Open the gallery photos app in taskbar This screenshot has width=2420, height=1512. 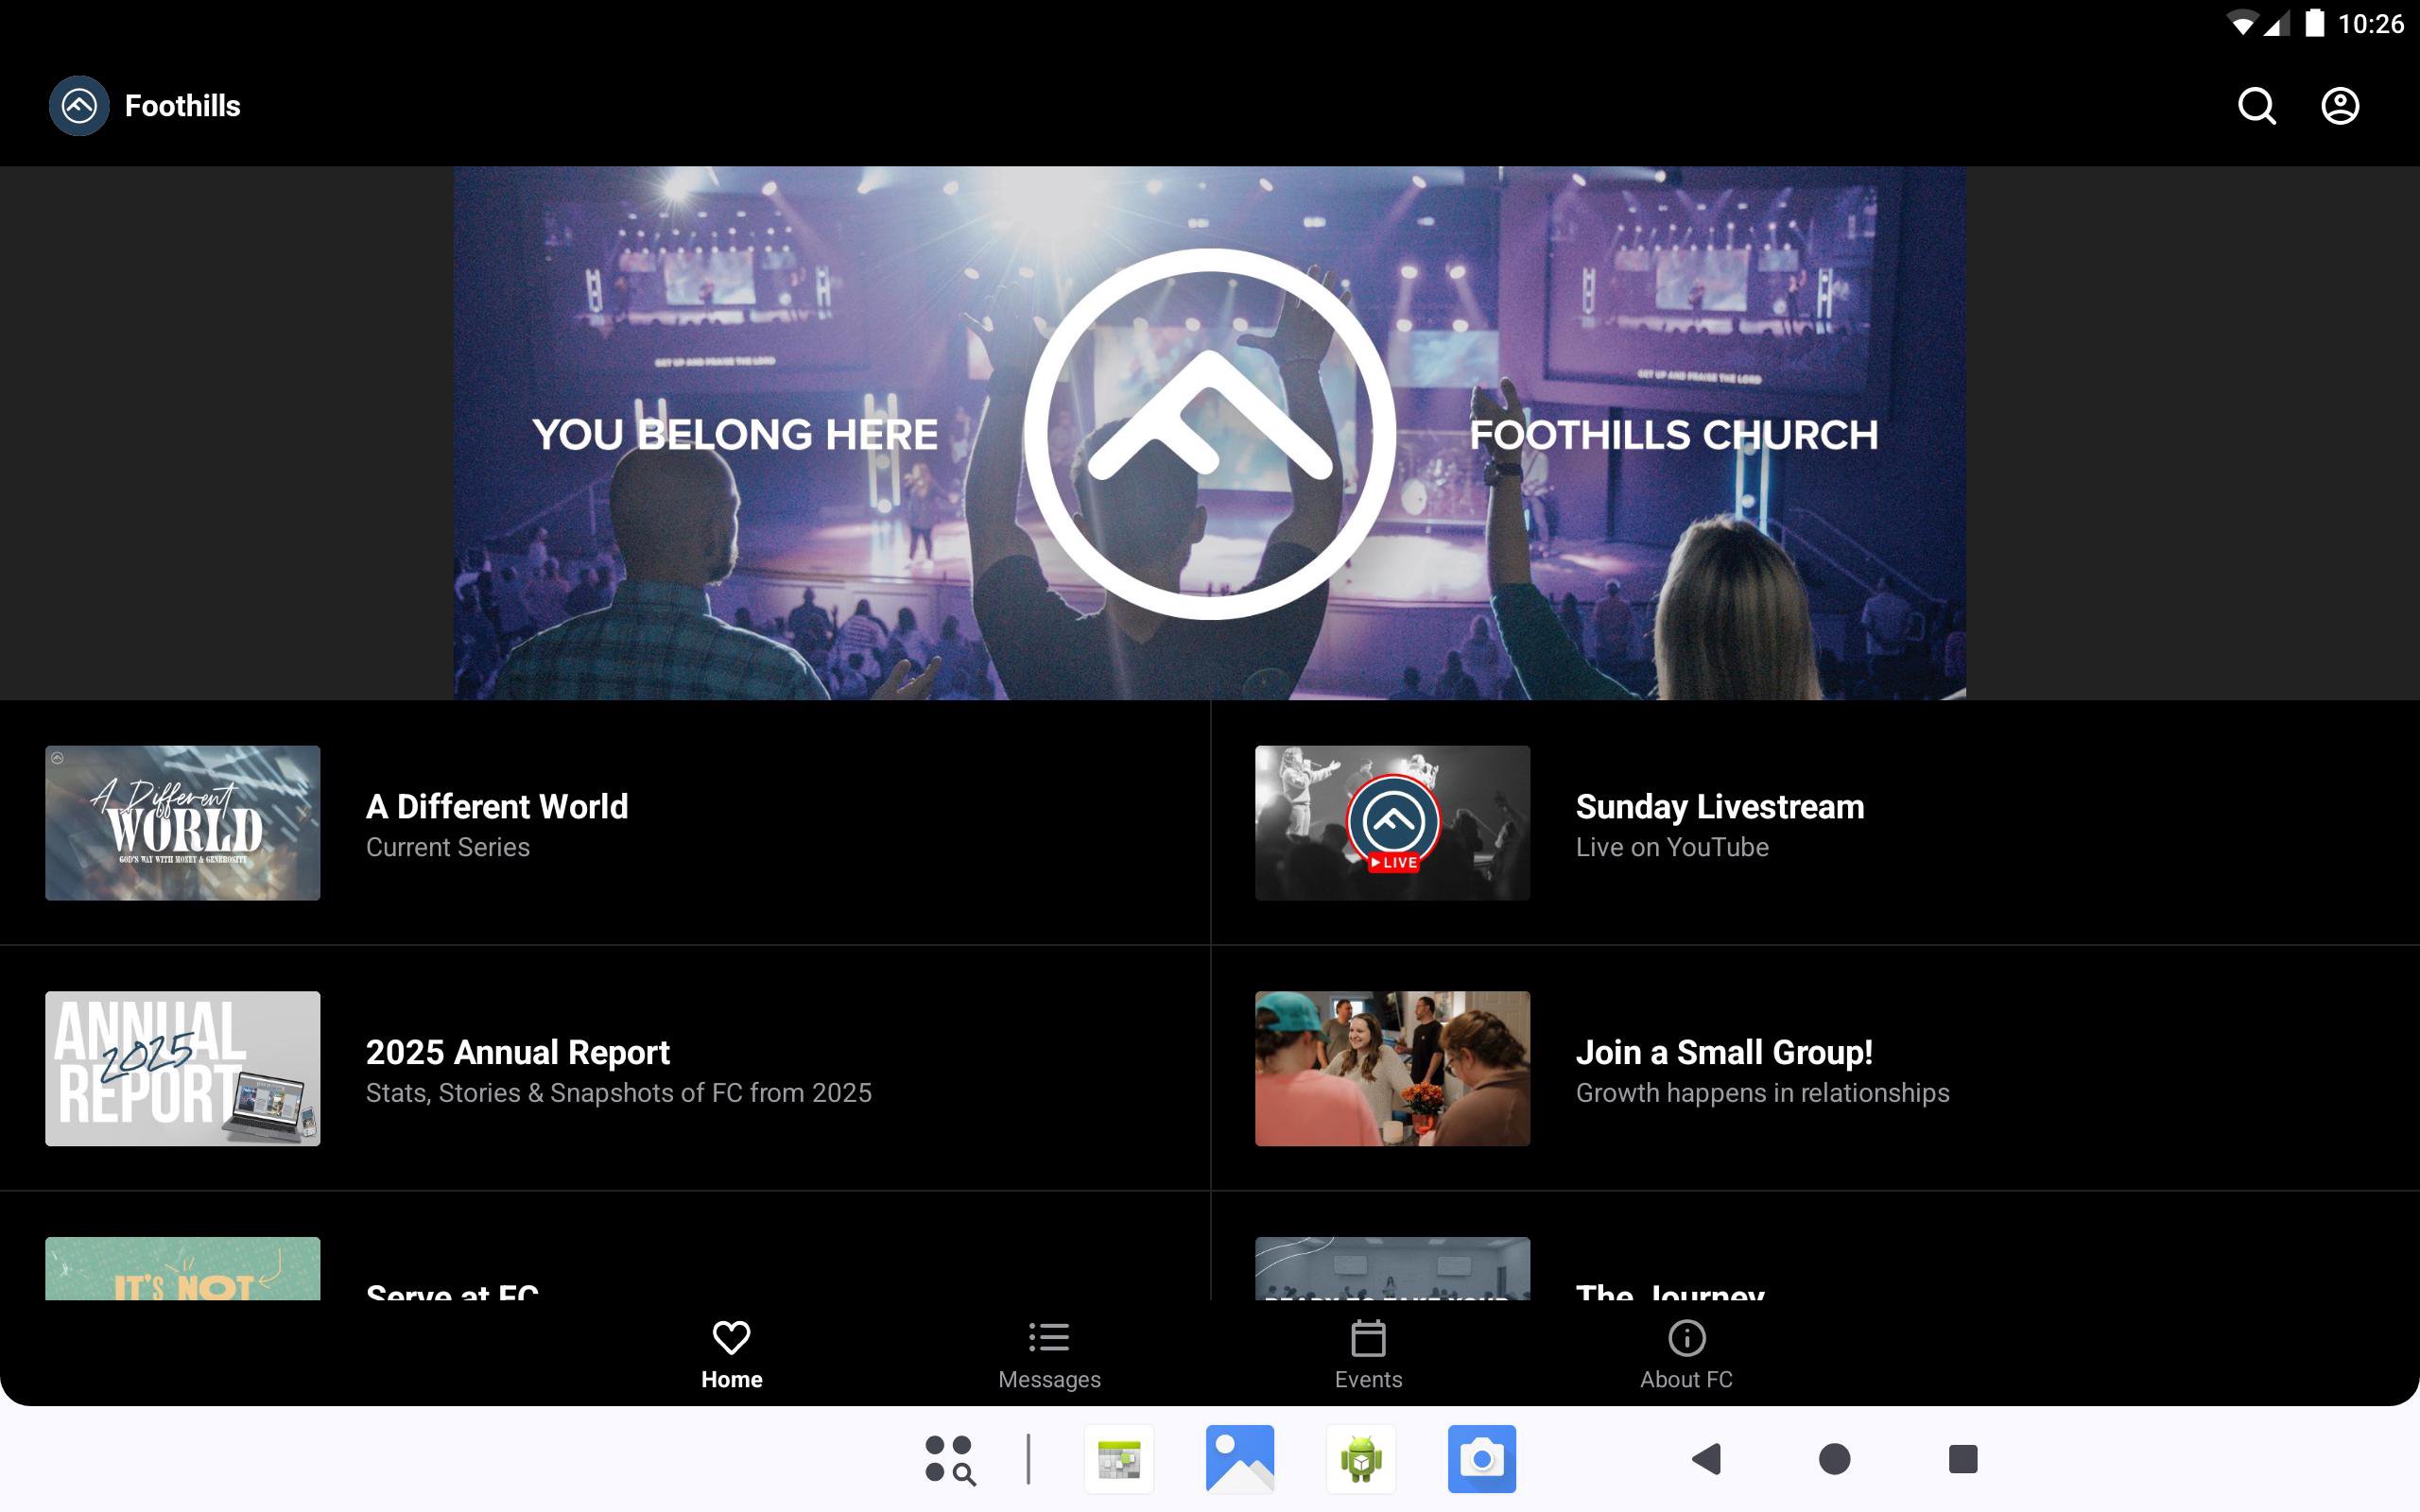click(1239, 1458)
